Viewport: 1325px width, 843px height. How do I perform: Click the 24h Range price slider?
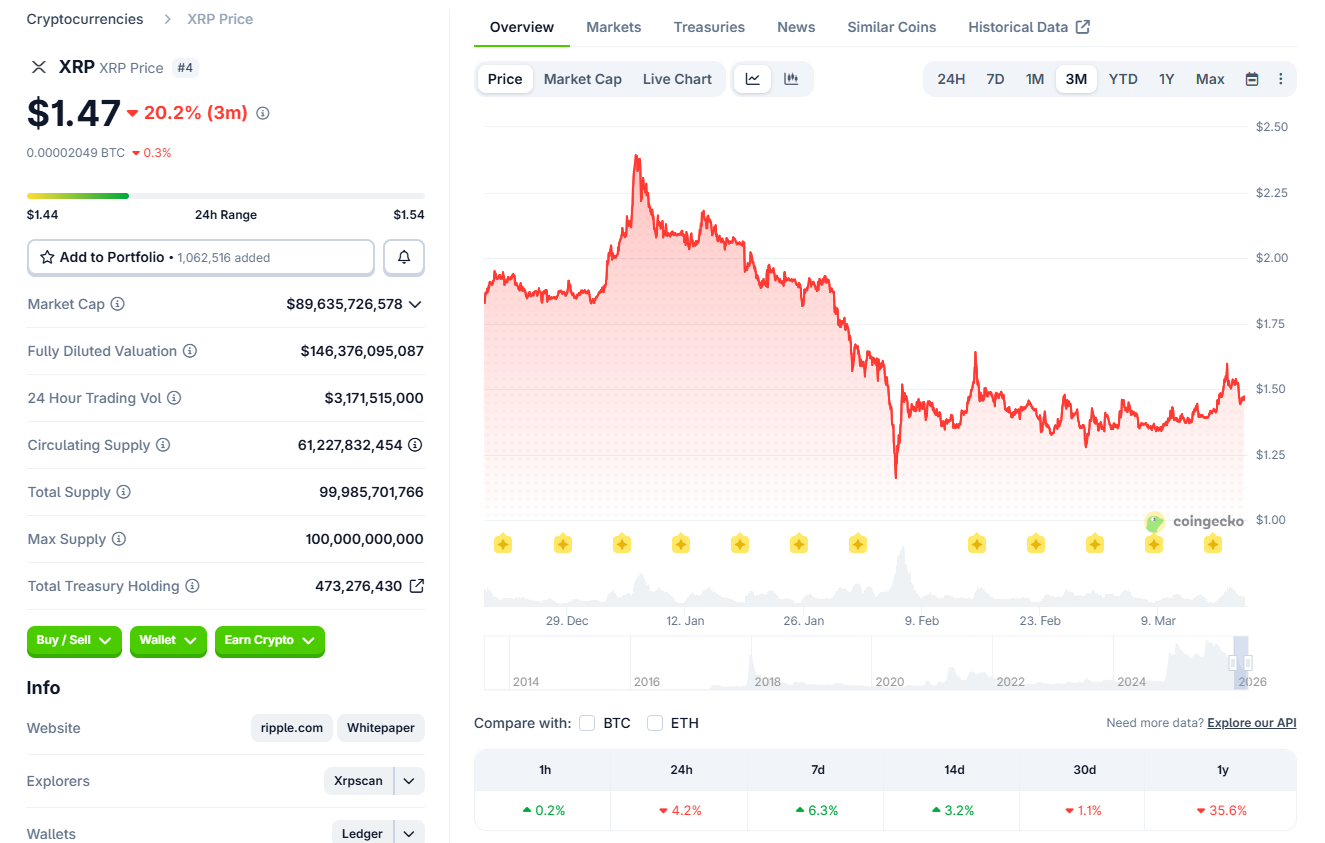tap(225, 196)
